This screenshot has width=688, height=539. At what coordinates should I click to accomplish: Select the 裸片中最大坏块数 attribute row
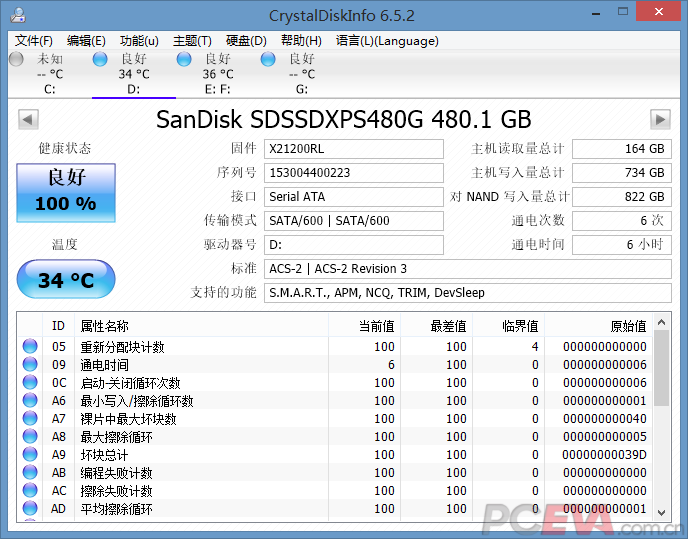pos(336,418)
